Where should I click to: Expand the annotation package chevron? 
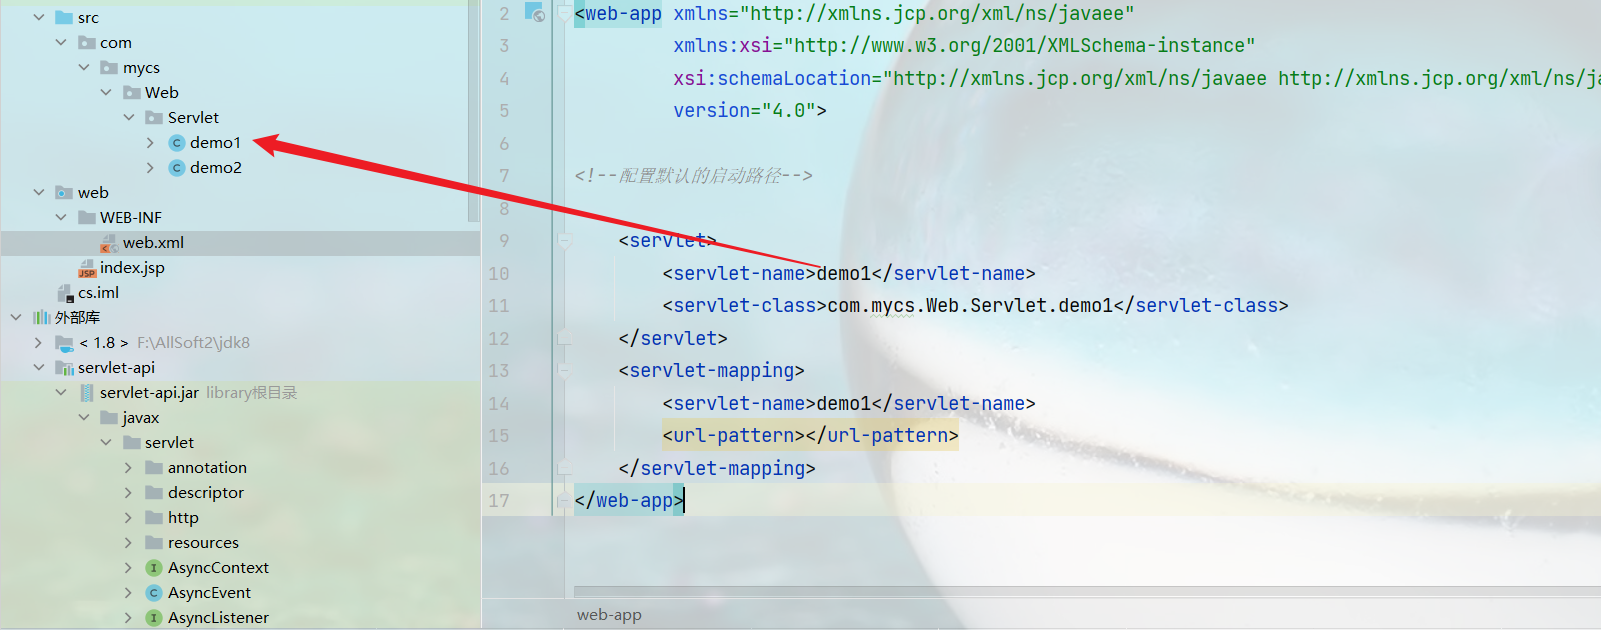[x=128, y=468]
